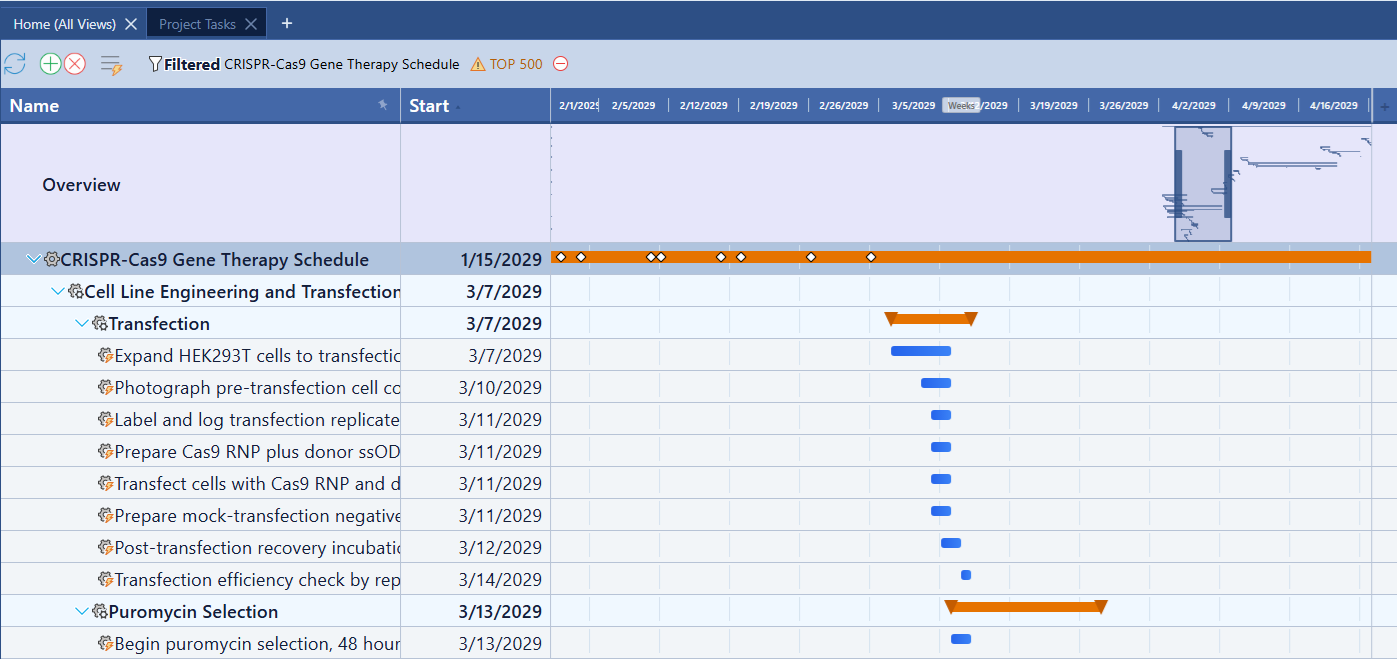Click gear icon of Cell Line Engineering row

pos(76,292)
